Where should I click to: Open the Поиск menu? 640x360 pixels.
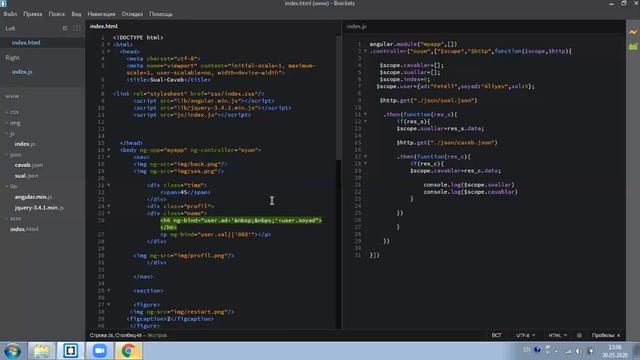57,14
